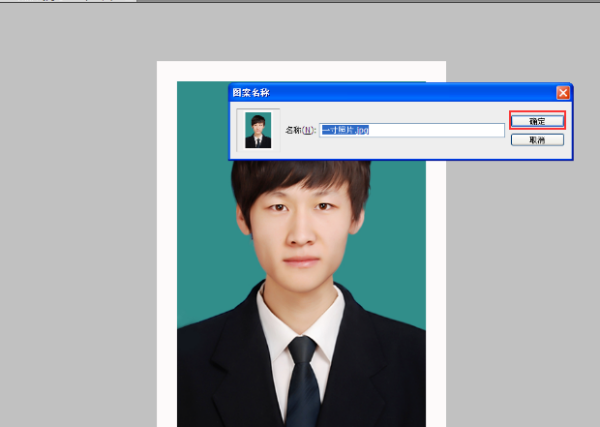Click the 图案名称 dialog title bar
Image resolution: width=600 pixels, height=427 pixels.
400,93
